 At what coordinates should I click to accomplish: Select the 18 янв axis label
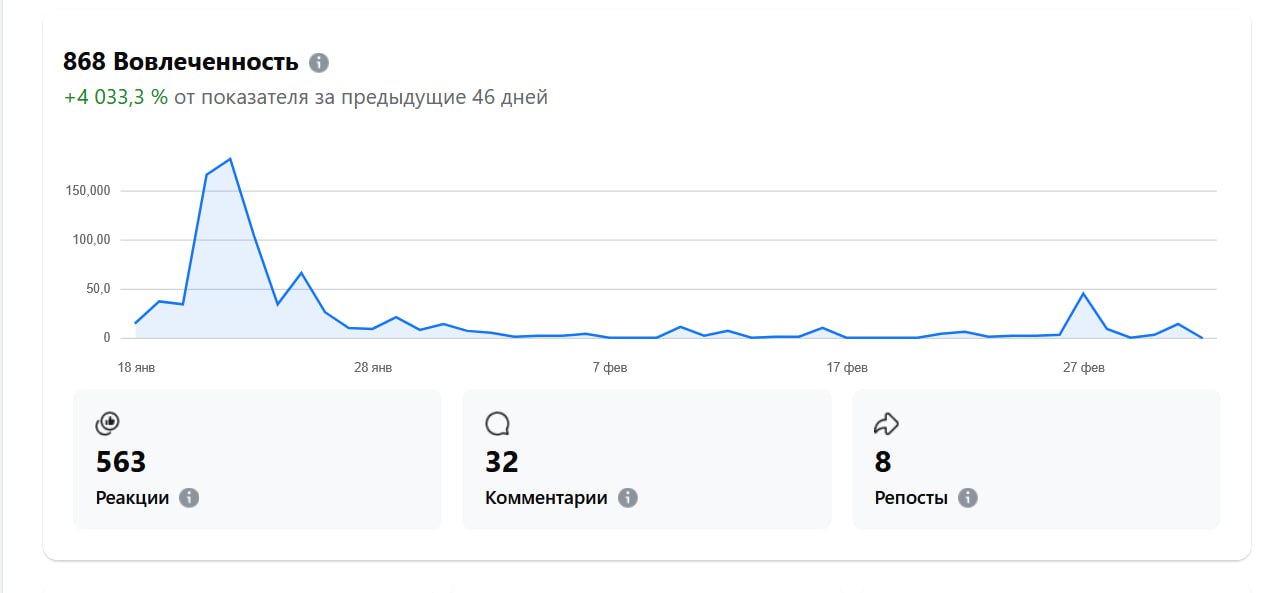(138, 366)
